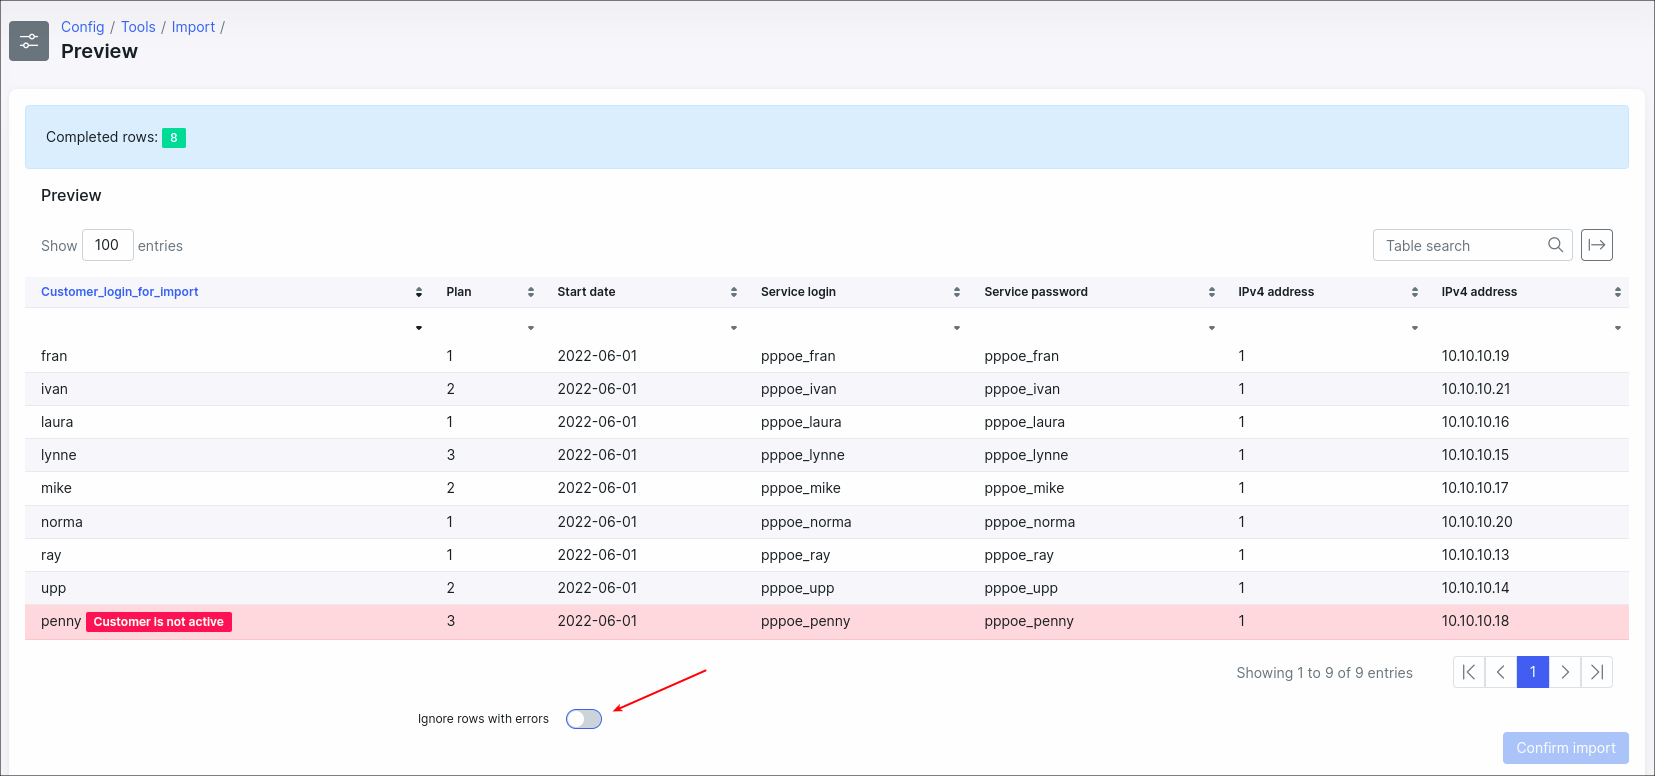
Task: Click service password pppoe_norma cell
Action: pyautogui.click(x=1030, y=522)
